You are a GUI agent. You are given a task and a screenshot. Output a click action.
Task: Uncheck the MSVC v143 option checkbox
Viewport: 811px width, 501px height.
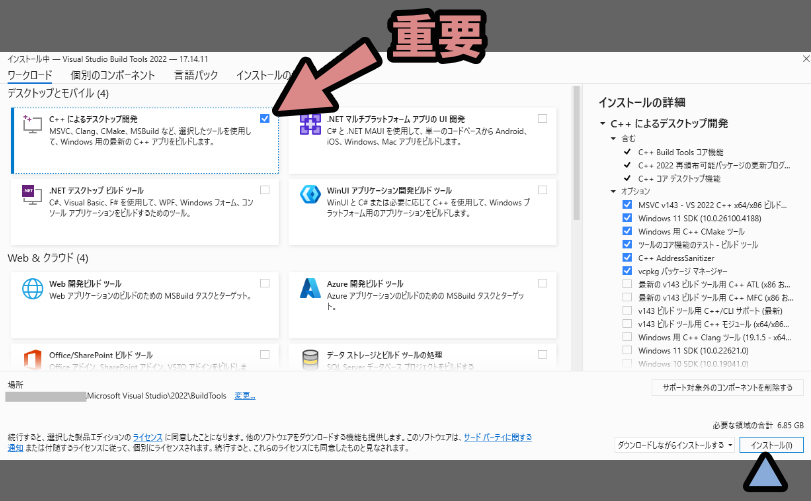[627, 204]
